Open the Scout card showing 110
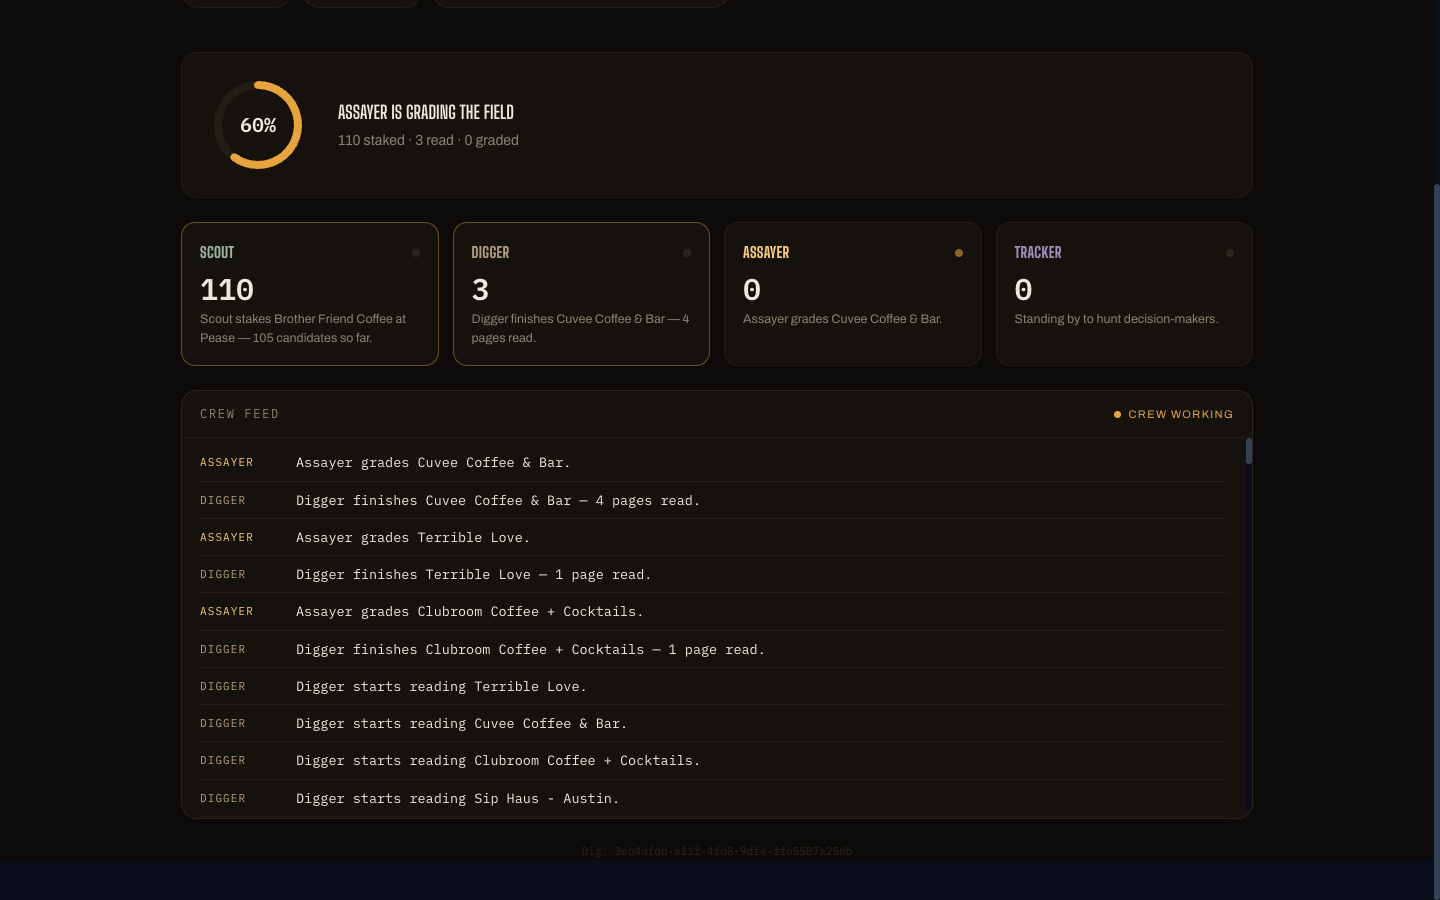The height and width of the screenshot is (900, 1440). coord(310,294)
